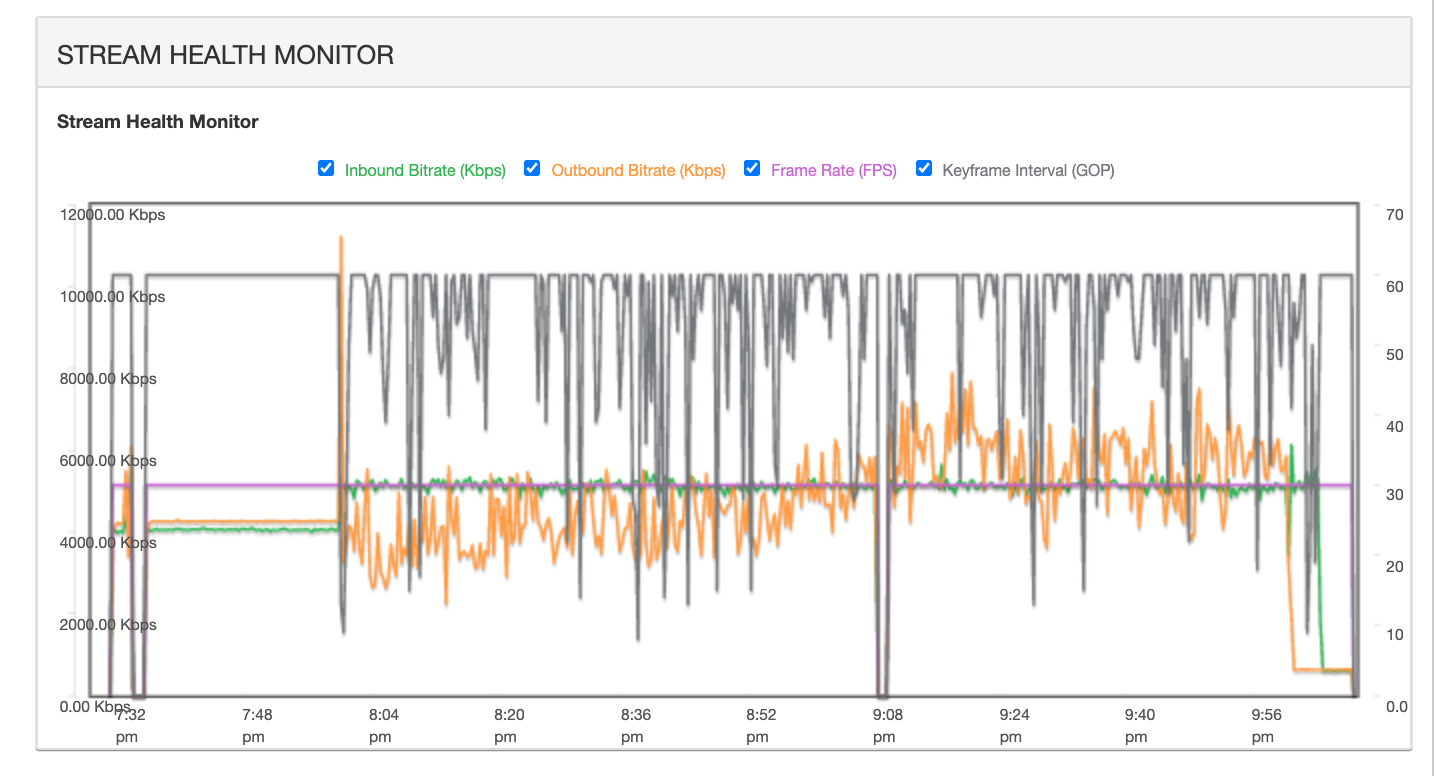Click the STREAM HEALTH MONITOR panel header
The height and width of the screenshot is (780, 1436).
225,55
